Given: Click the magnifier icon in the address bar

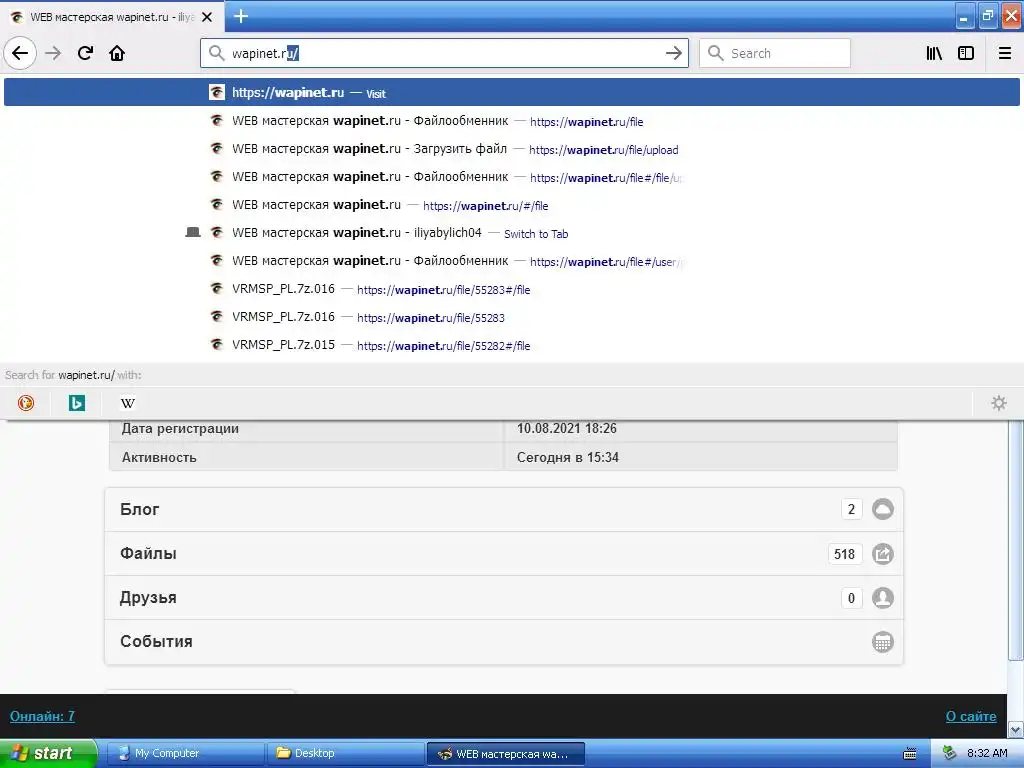Looking at the screenshot, I should coord(216,53).
